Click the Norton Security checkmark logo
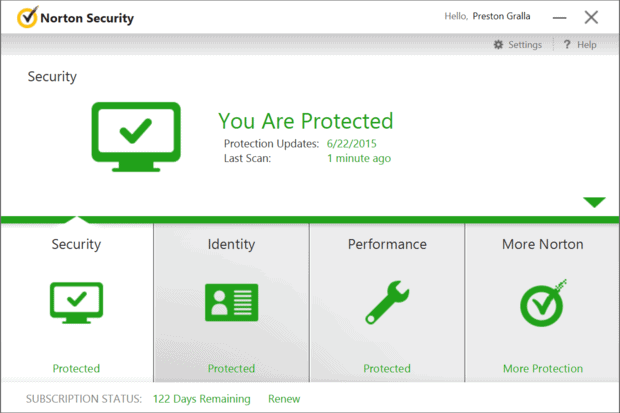Viewport: 620px width, 413px height. [27, 17]
